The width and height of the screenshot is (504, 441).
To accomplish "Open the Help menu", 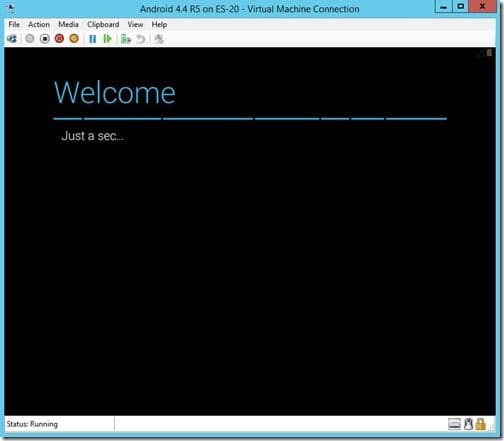I will (x=159, y=25).
